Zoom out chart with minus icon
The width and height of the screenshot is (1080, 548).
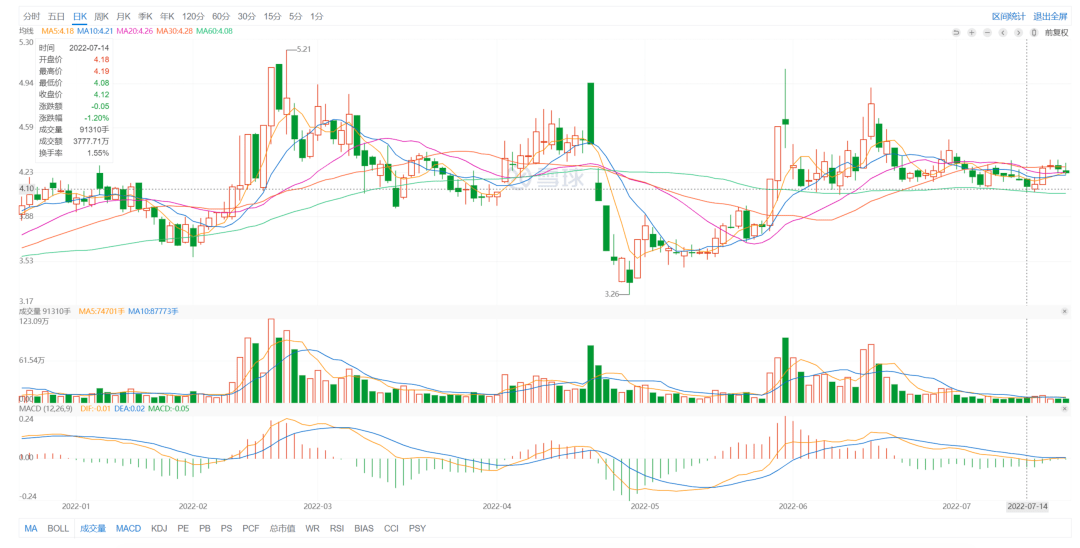986,33
